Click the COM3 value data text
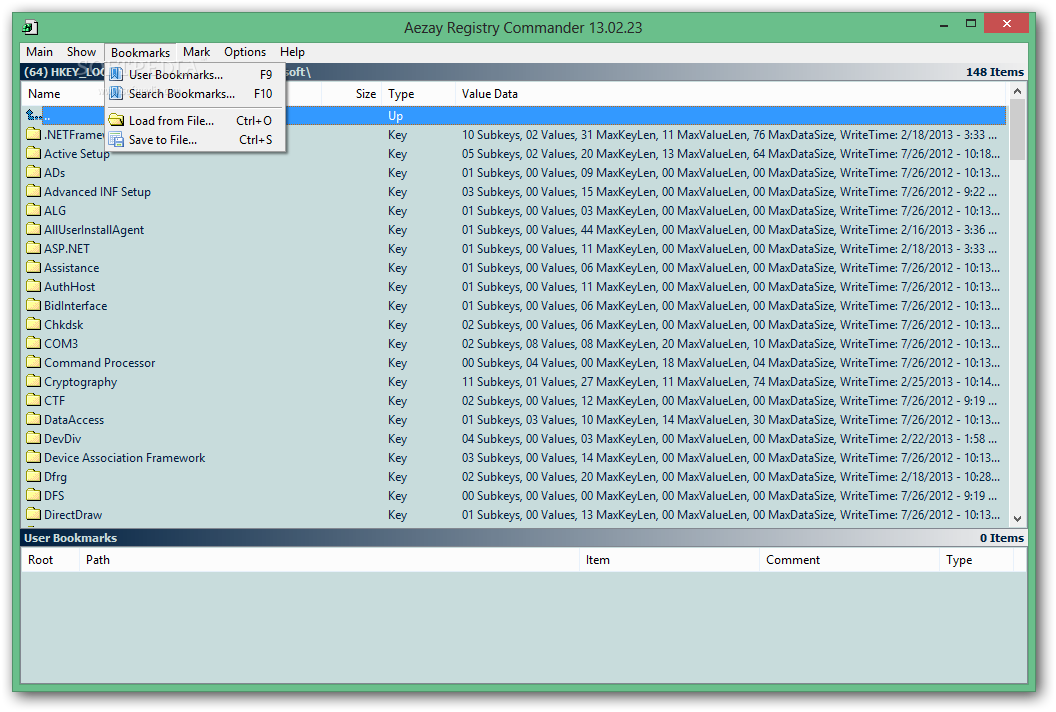1056x712 pixels. coord(731,344)
